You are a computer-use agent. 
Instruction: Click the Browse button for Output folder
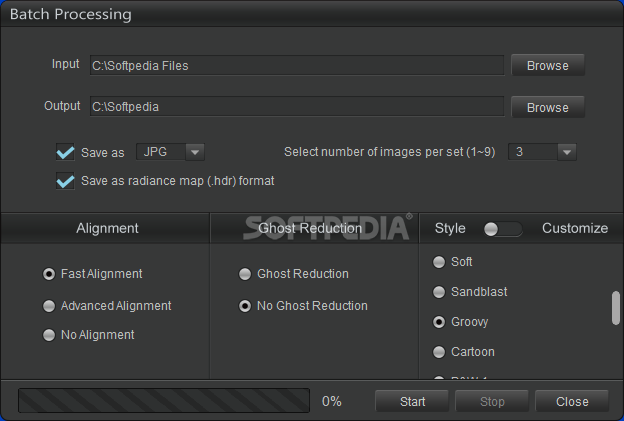click(x=548, y=107)
